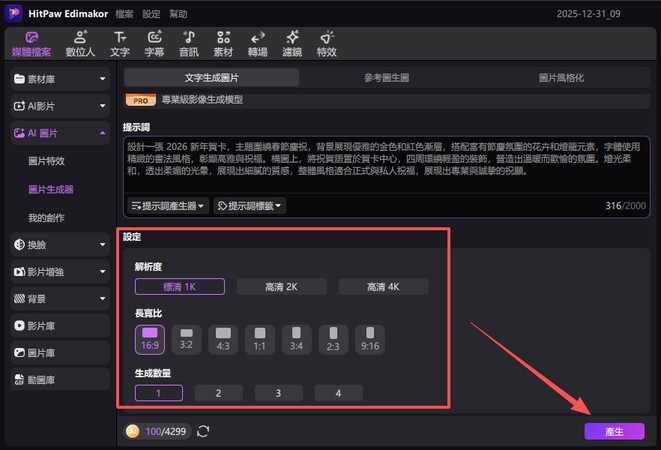Open the 字幕 subtitles tool

[154, 44]
